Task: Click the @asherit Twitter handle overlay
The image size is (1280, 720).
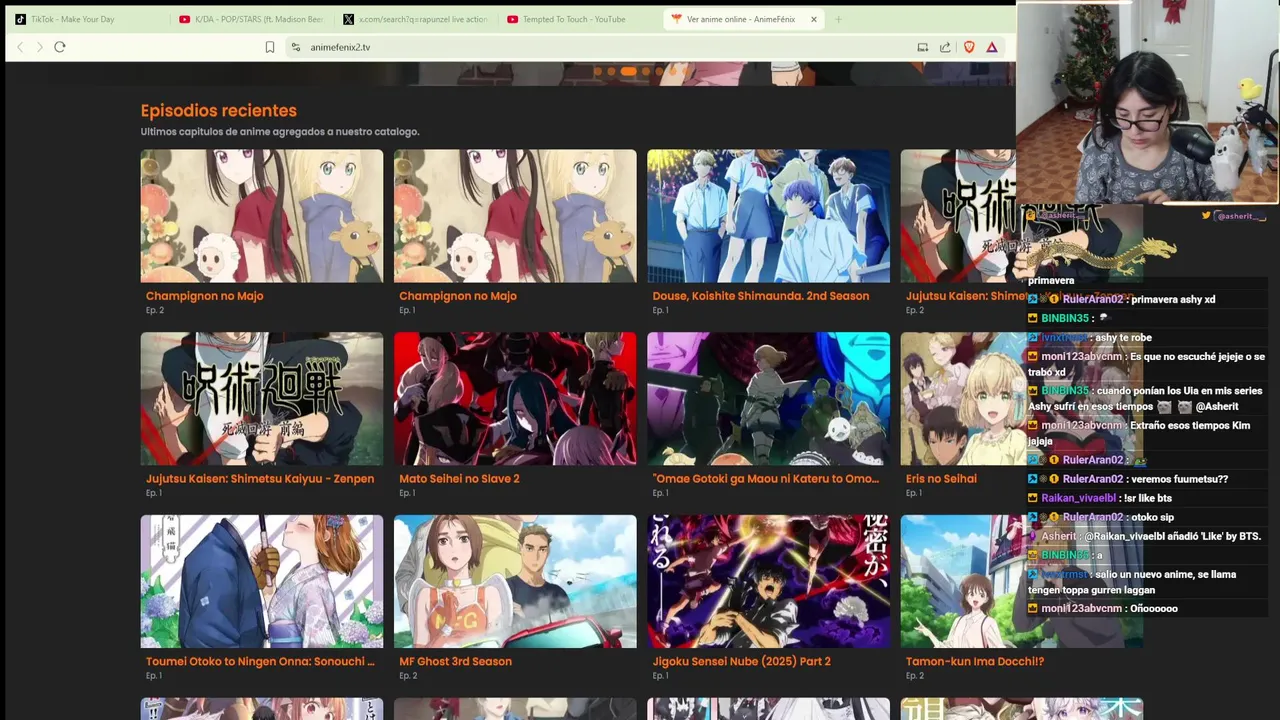Action: point(1234,216)
